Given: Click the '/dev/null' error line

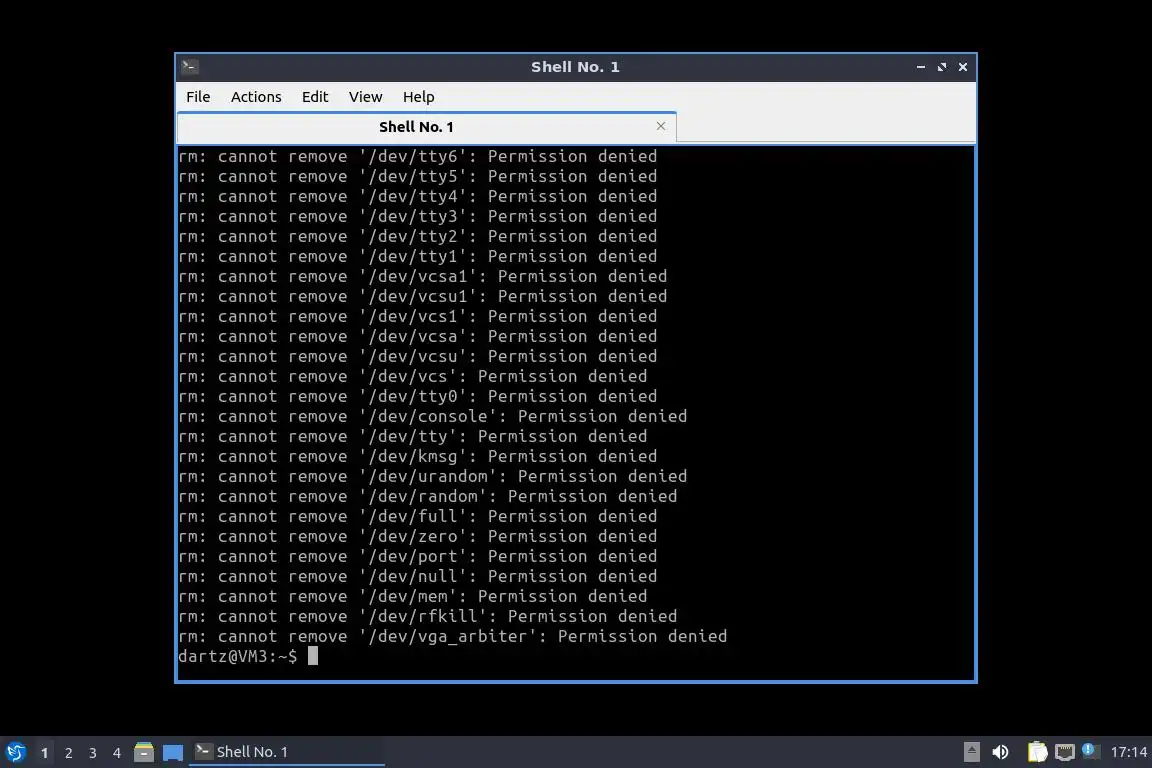Looking at the screenshot, I should pos(417,576).
